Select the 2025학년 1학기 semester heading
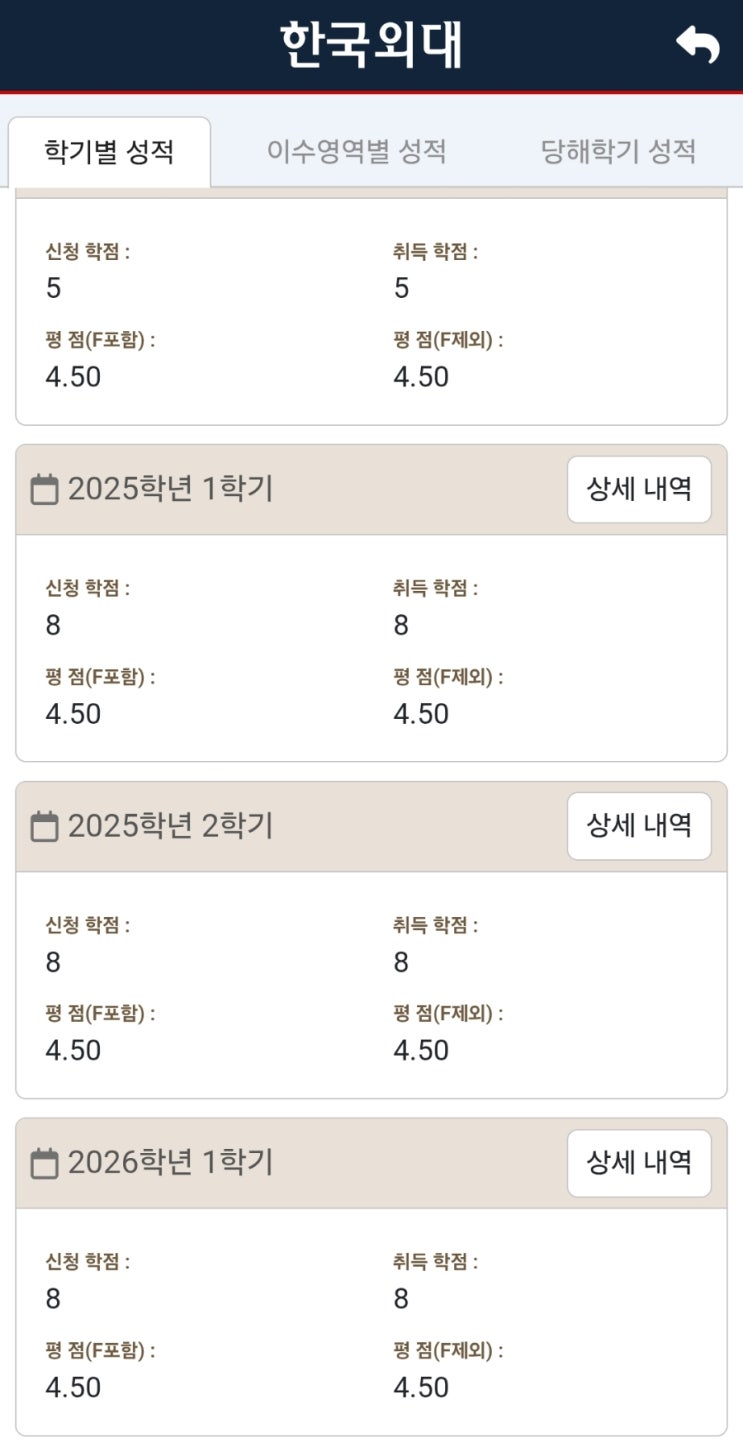The width and height of the screenshot is (743, 1451). [170, 490]
